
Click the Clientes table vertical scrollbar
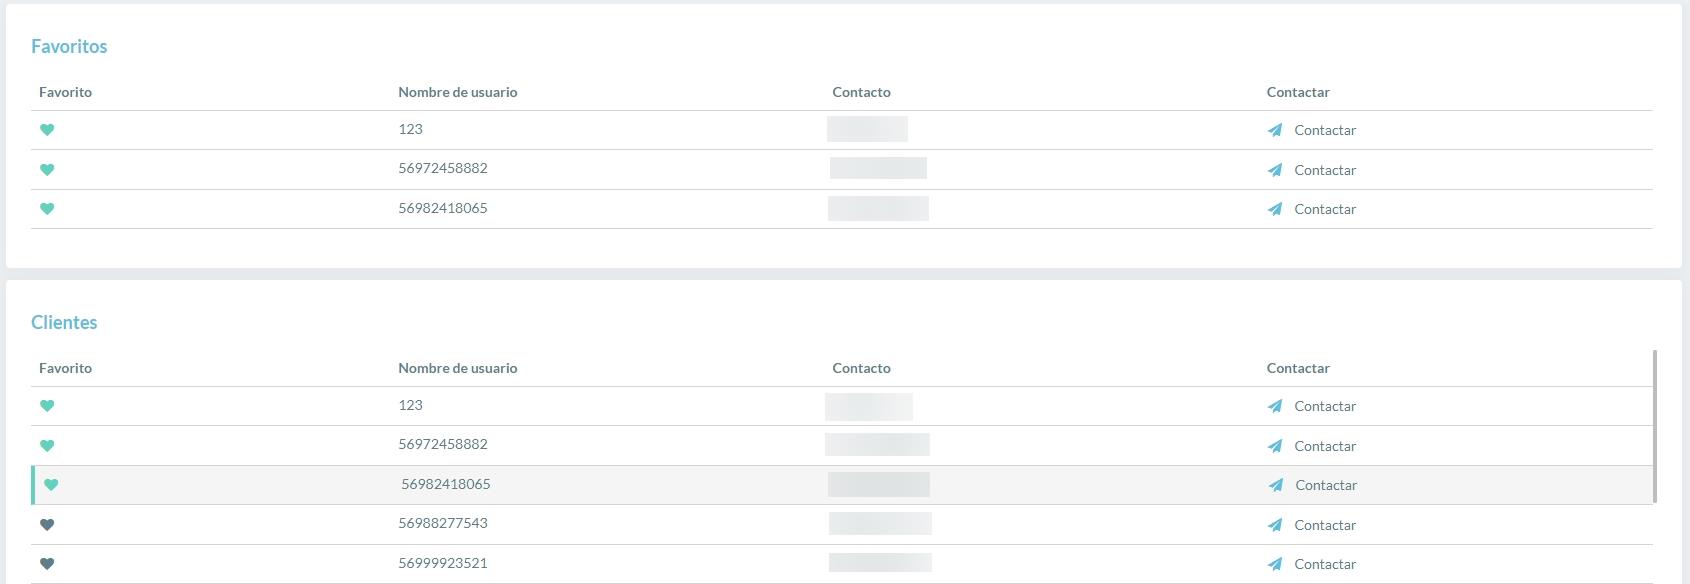[x=1655, y=426]
